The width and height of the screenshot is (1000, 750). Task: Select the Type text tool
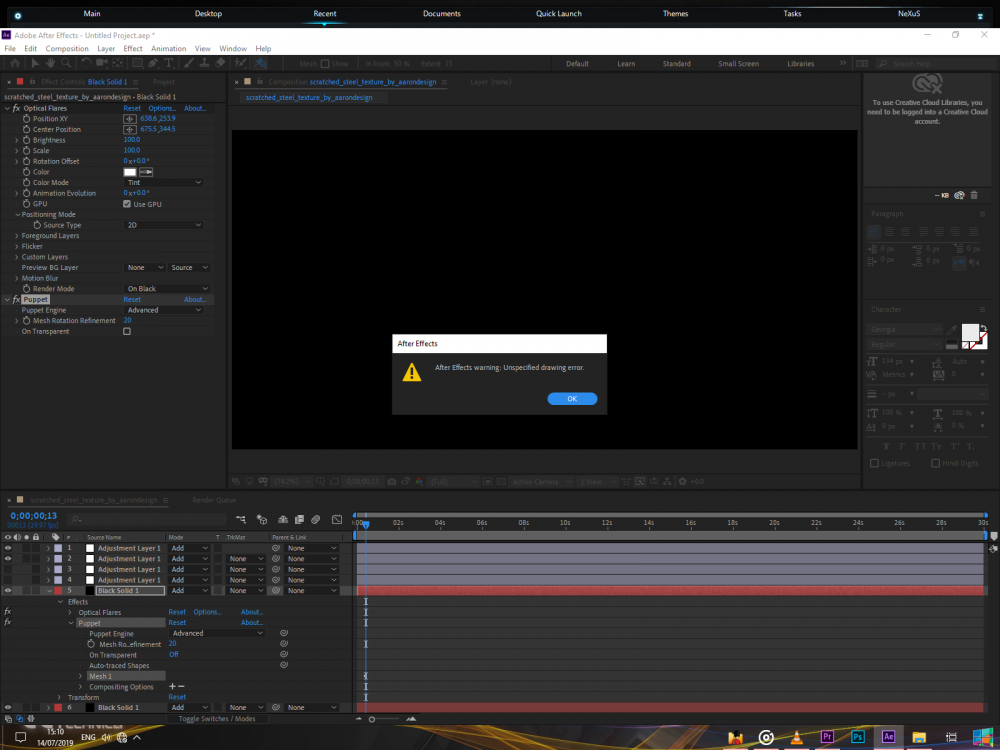point(169,63)
